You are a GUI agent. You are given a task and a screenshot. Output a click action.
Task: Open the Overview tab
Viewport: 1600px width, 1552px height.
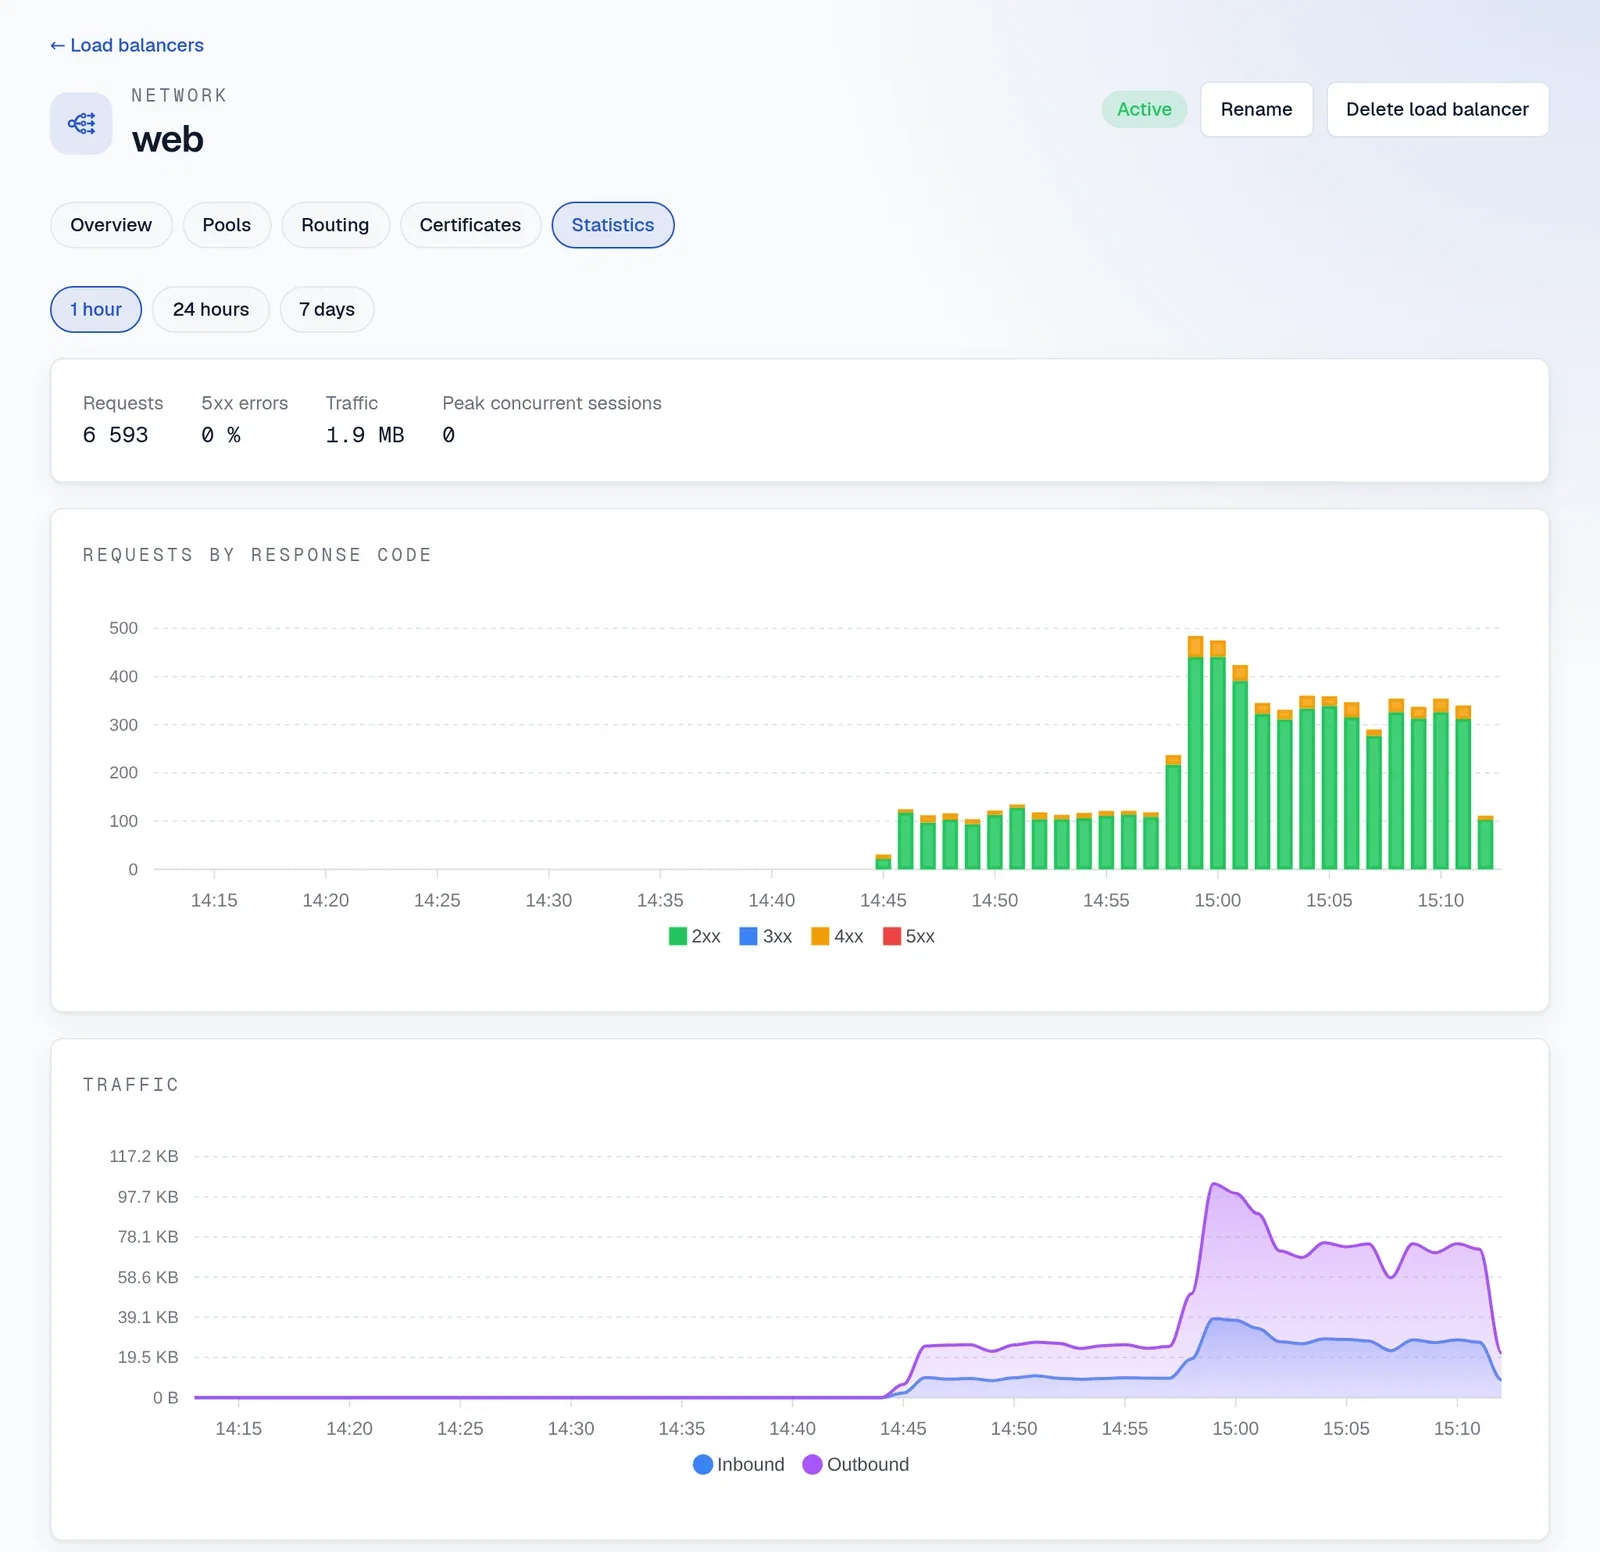(x=111, y=225)
